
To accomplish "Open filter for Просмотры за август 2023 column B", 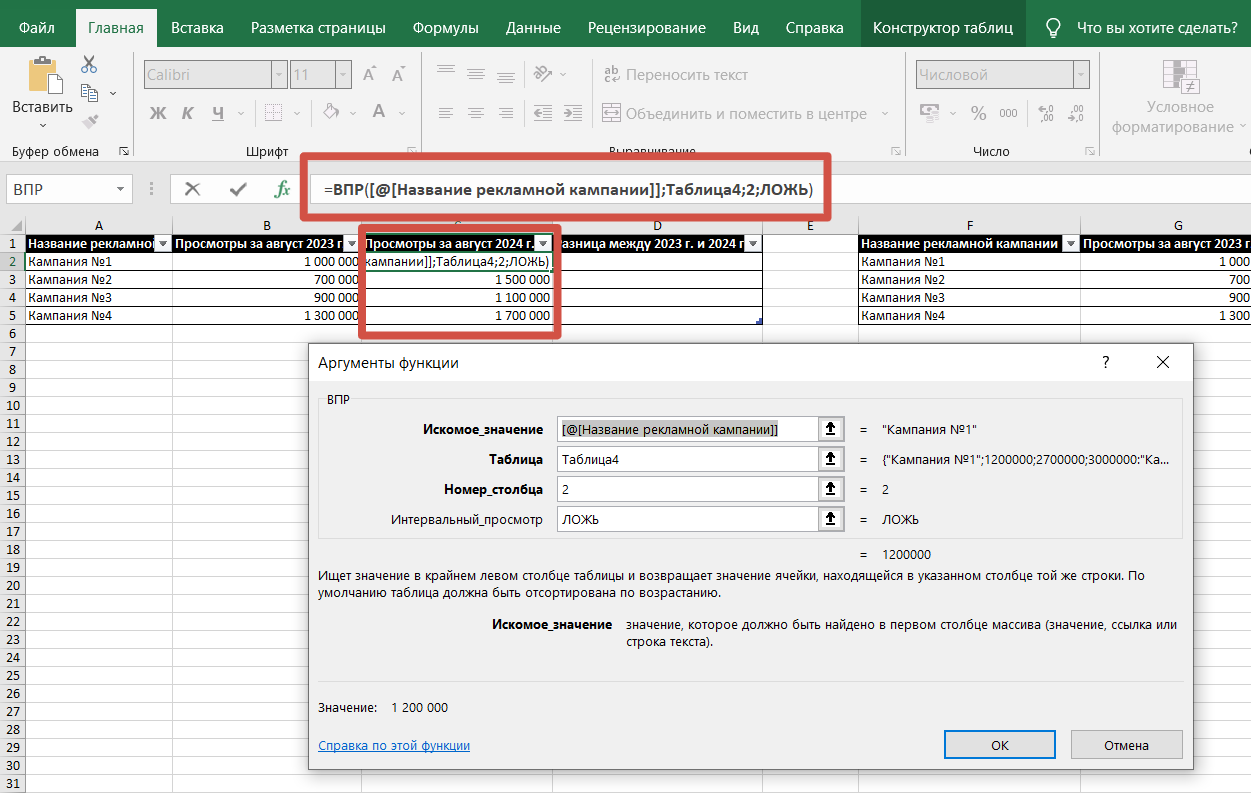I will [351, 244].
